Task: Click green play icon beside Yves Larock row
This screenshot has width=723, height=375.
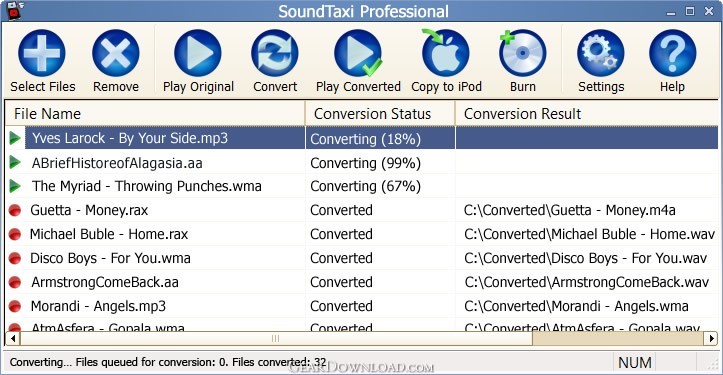Action: [15, 137]
